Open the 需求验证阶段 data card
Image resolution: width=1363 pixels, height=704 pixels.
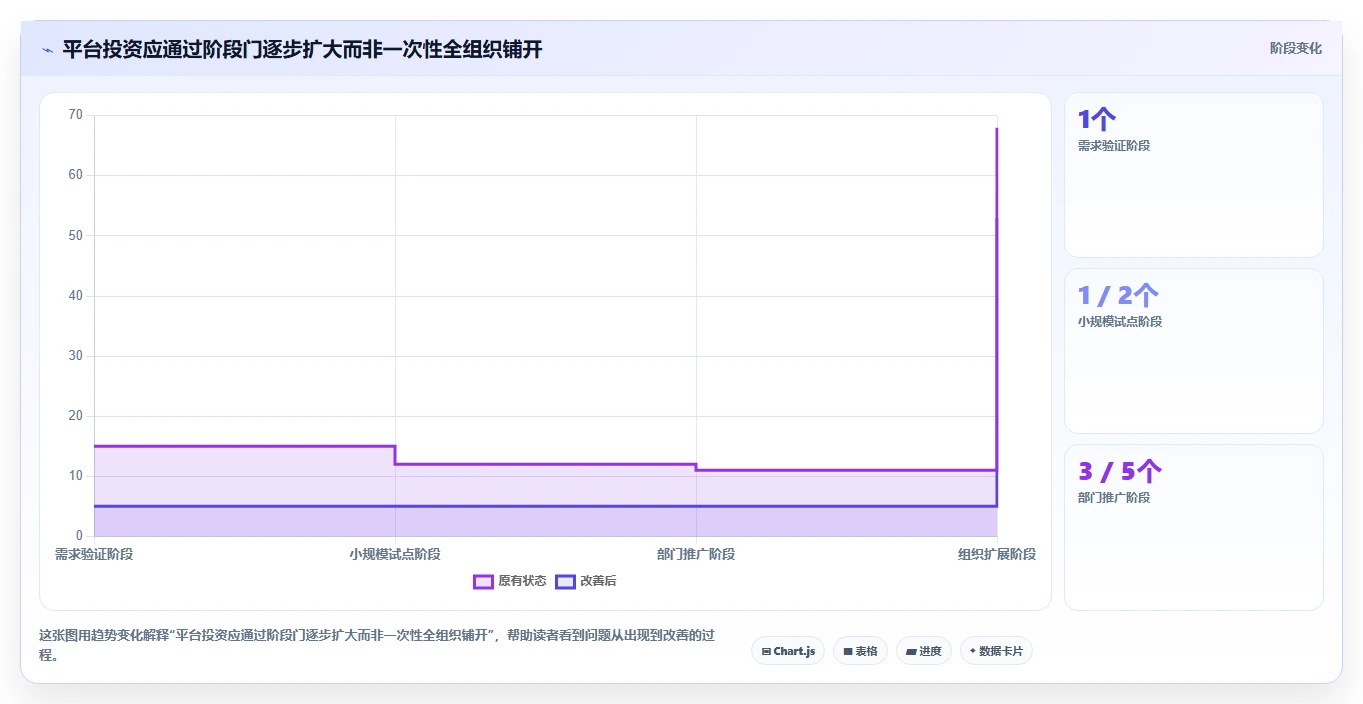[1193, 175]
